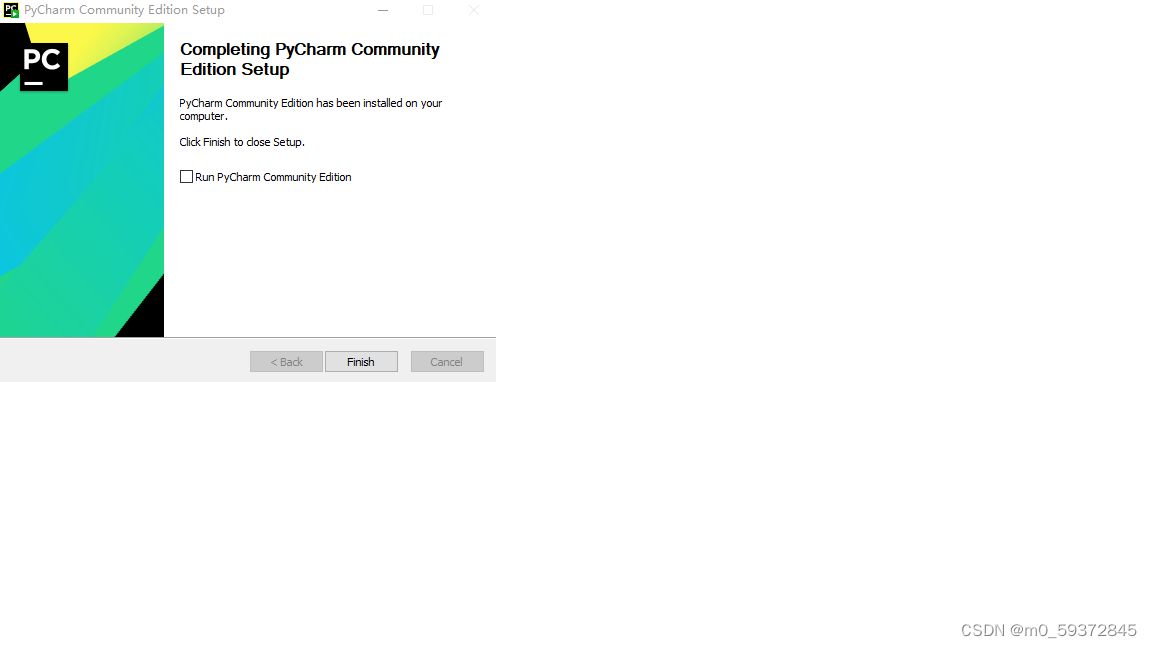This screenshot has width=1152, height=648.
Task: Minimize the PyCharm setup window
Action: 383,10
